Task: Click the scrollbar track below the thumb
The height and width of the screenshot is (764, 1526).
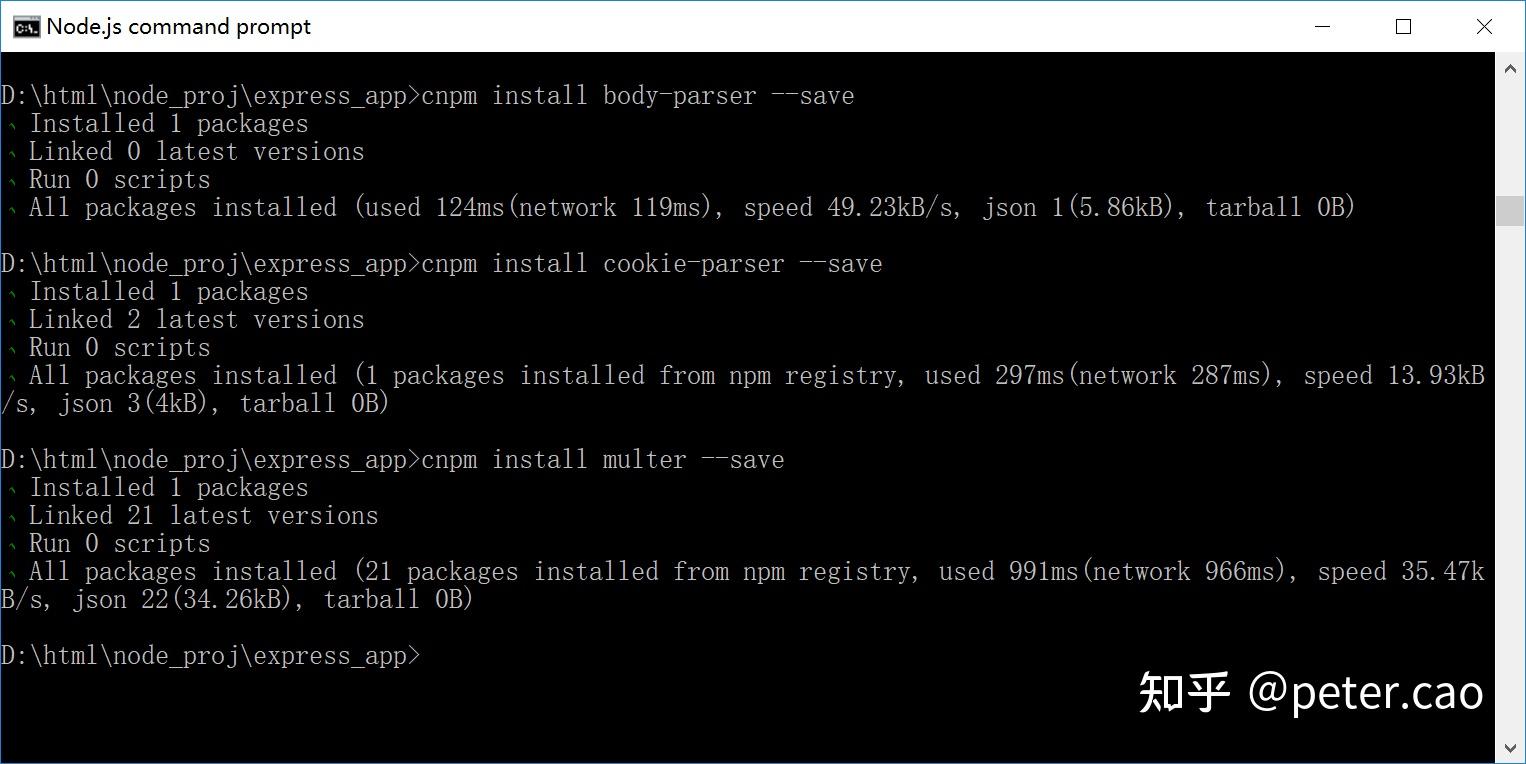Action: [1510, 450]
